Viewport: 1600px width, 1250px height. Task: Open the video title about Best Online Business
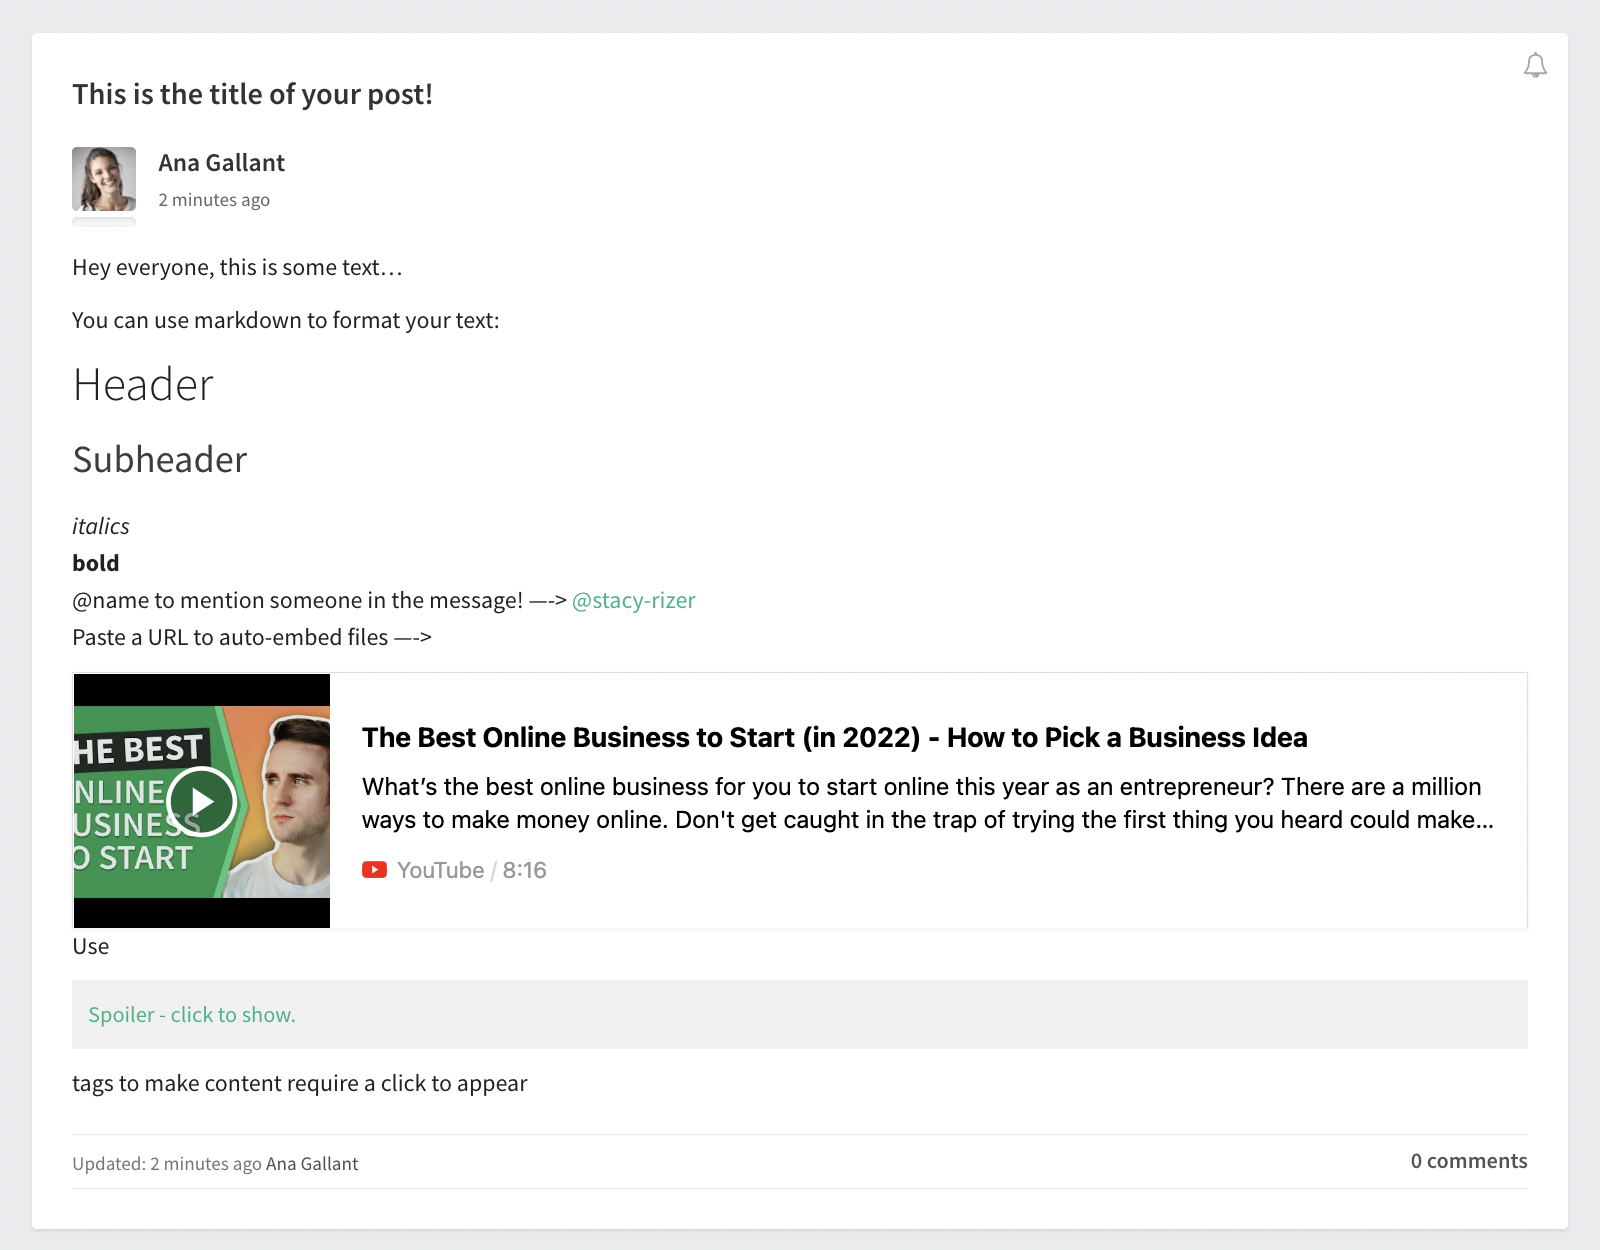[834, 737]
